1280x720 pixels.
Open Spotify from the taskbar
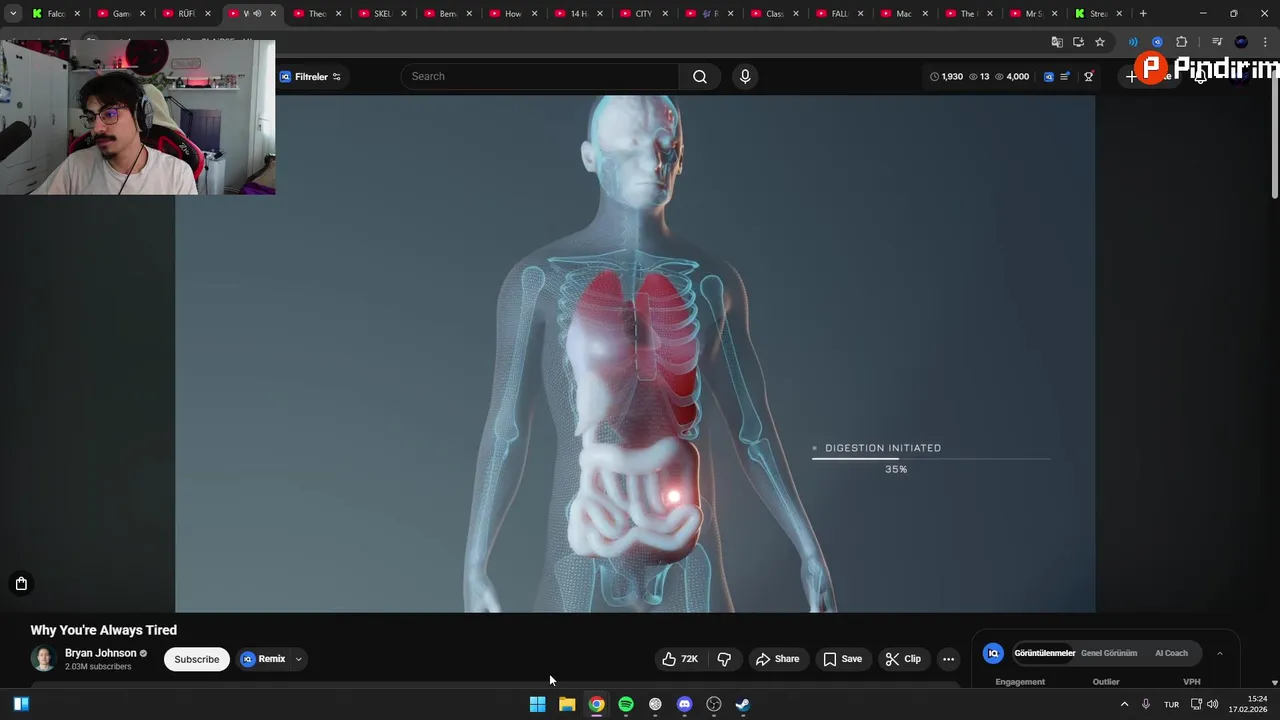coord(626,704)
